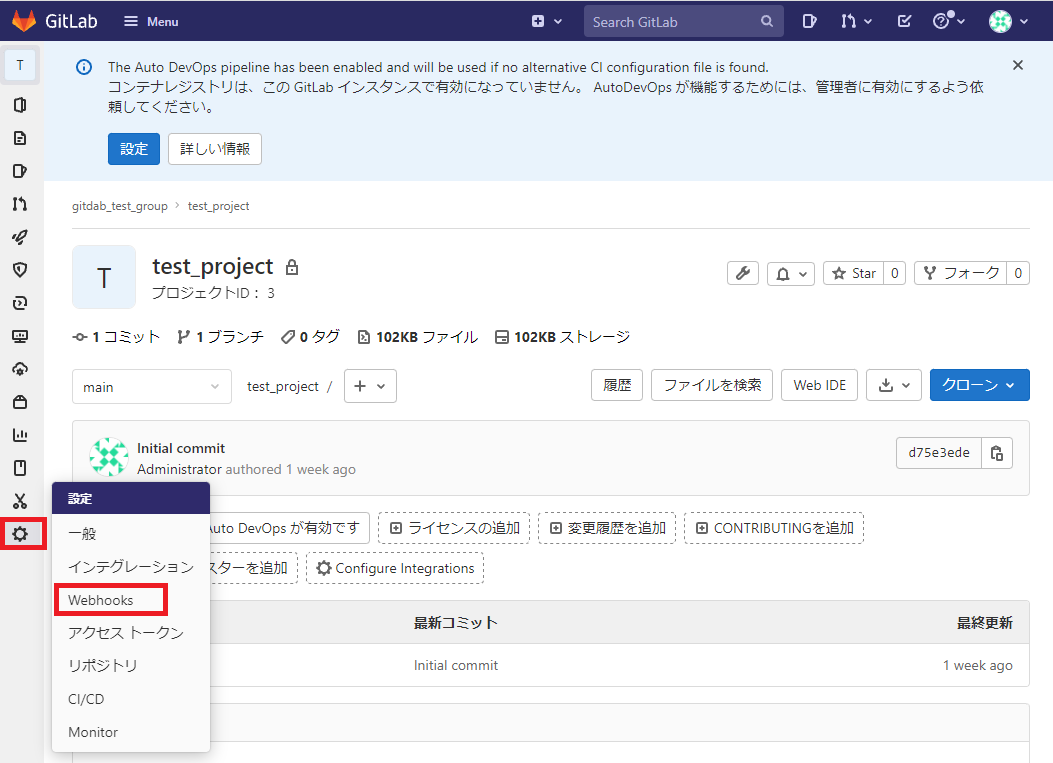Open the CI/CD rocket icon

click(20, 237)
